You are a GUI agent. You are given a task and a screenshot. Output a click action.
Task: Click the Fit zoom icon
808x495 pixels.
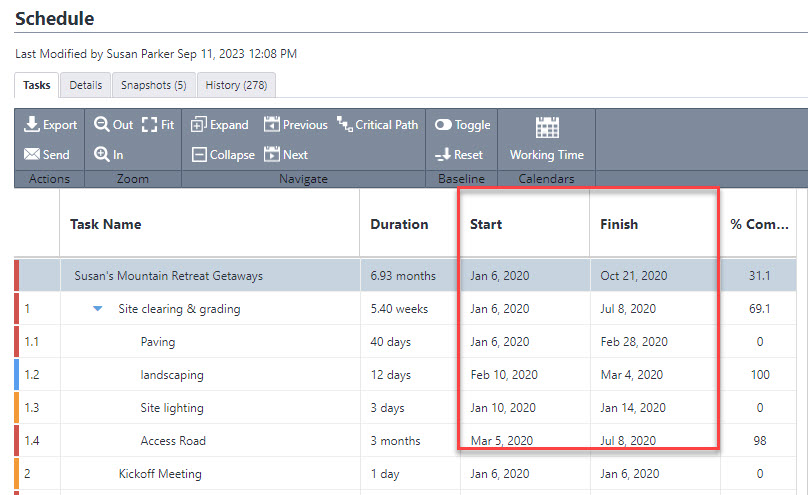click(x=150, y=125)
